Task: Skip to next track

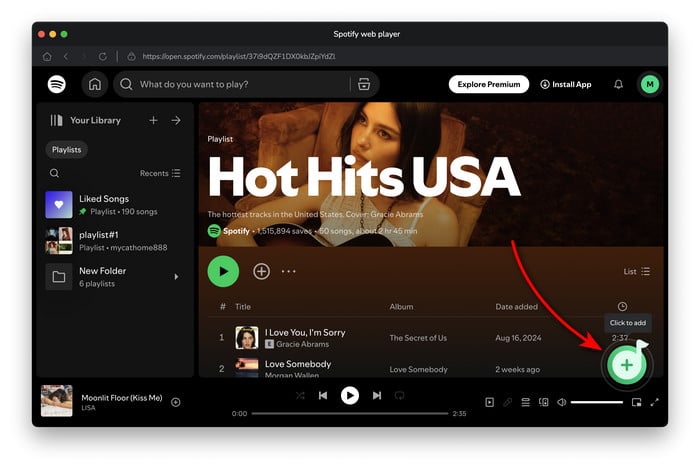Action: 377,396
